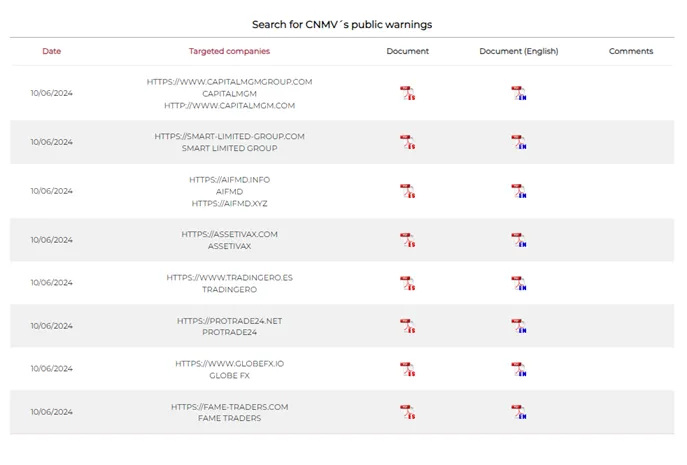Select text HTTPS://FAME-TRADERS.COM
The image size is (687, 465).
click(229, 407)
